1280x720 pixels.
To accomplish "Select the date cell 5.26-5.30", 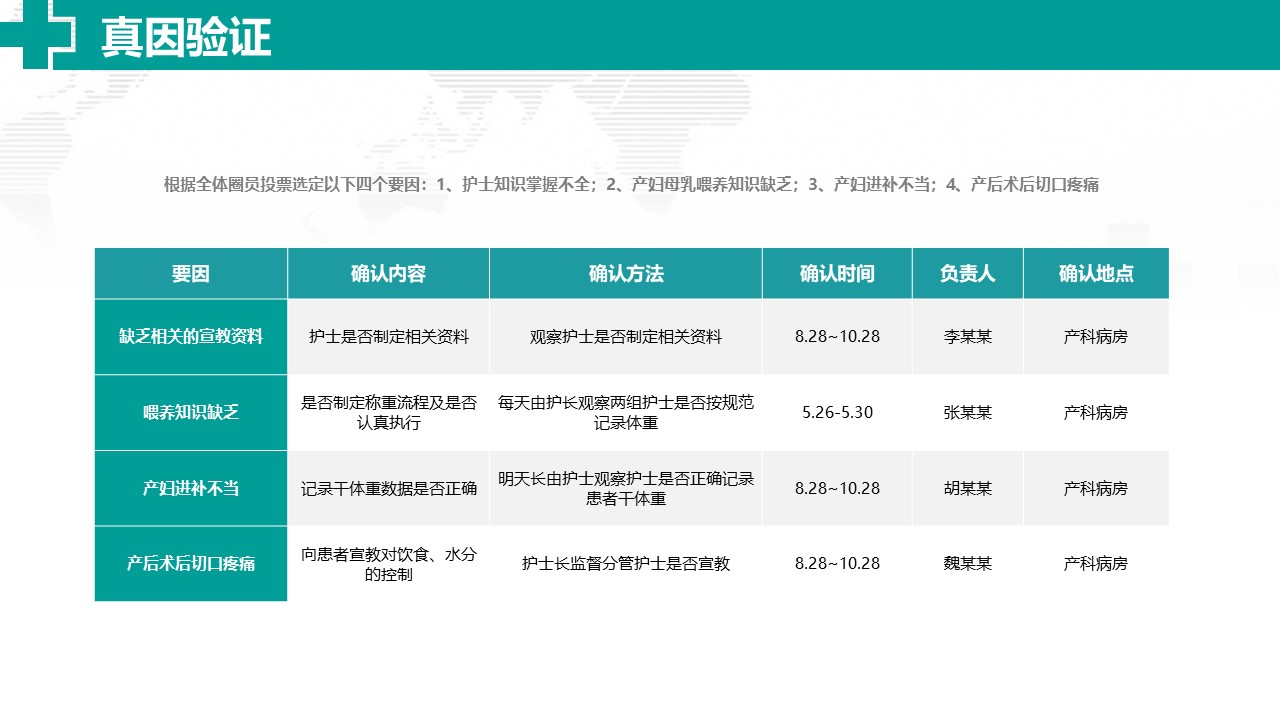I will 837,412.
